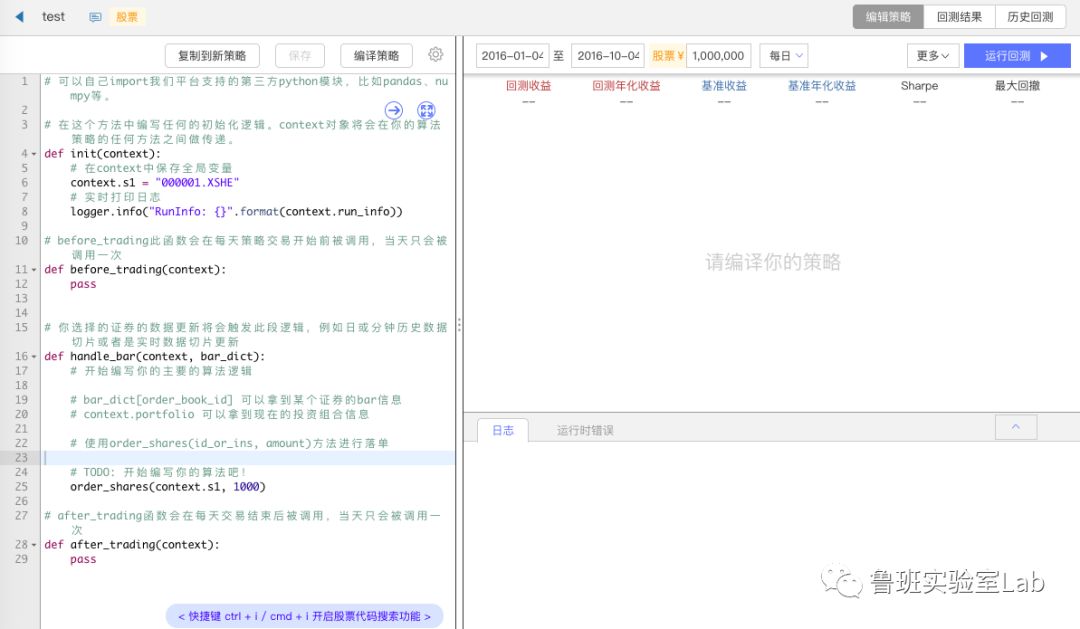The width and height of the screenshot is (1080, 629).
Task: Open 历史回测 tab
Action: [x=1030, y=17]
